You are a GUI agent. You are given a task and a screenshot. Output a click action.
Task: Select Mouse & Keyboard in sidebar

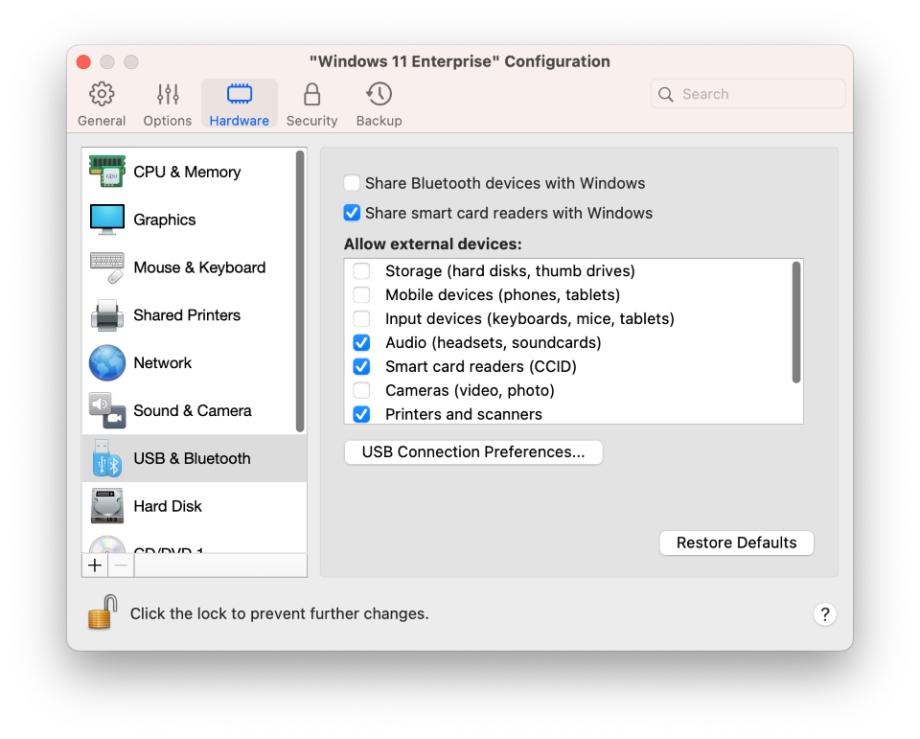199,267
